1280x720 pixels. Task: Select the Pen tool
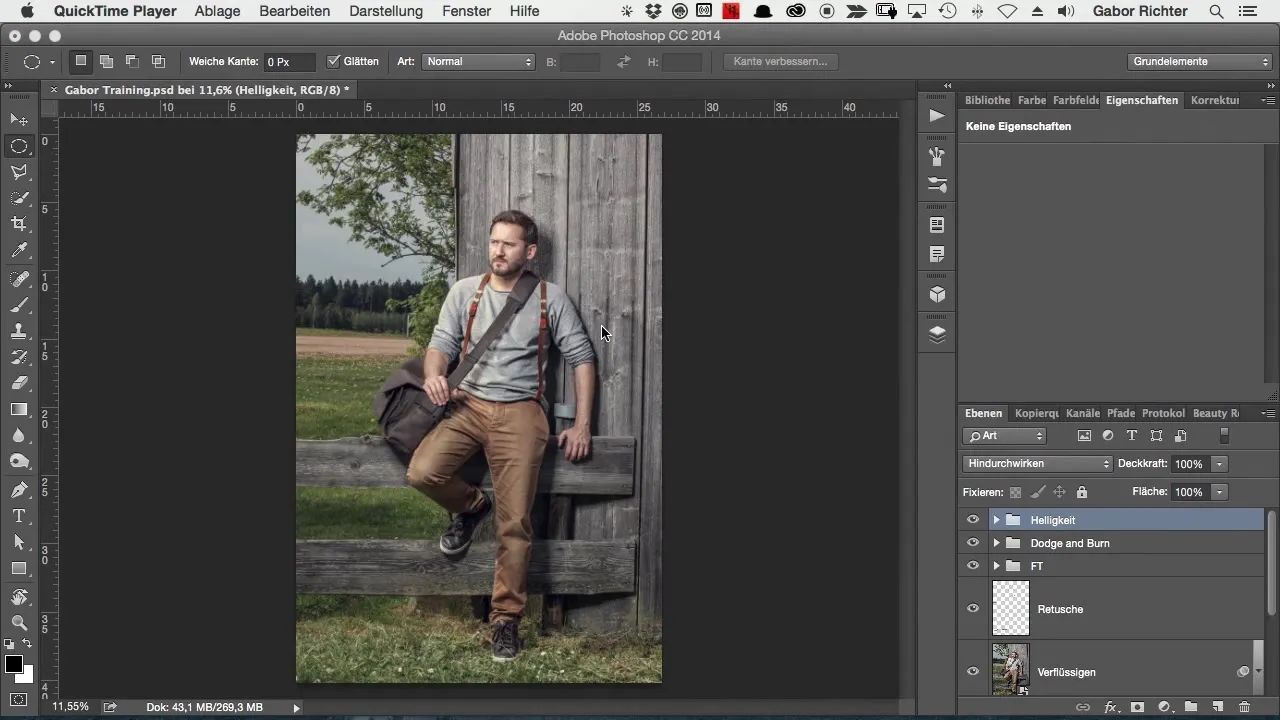[19, 490]
